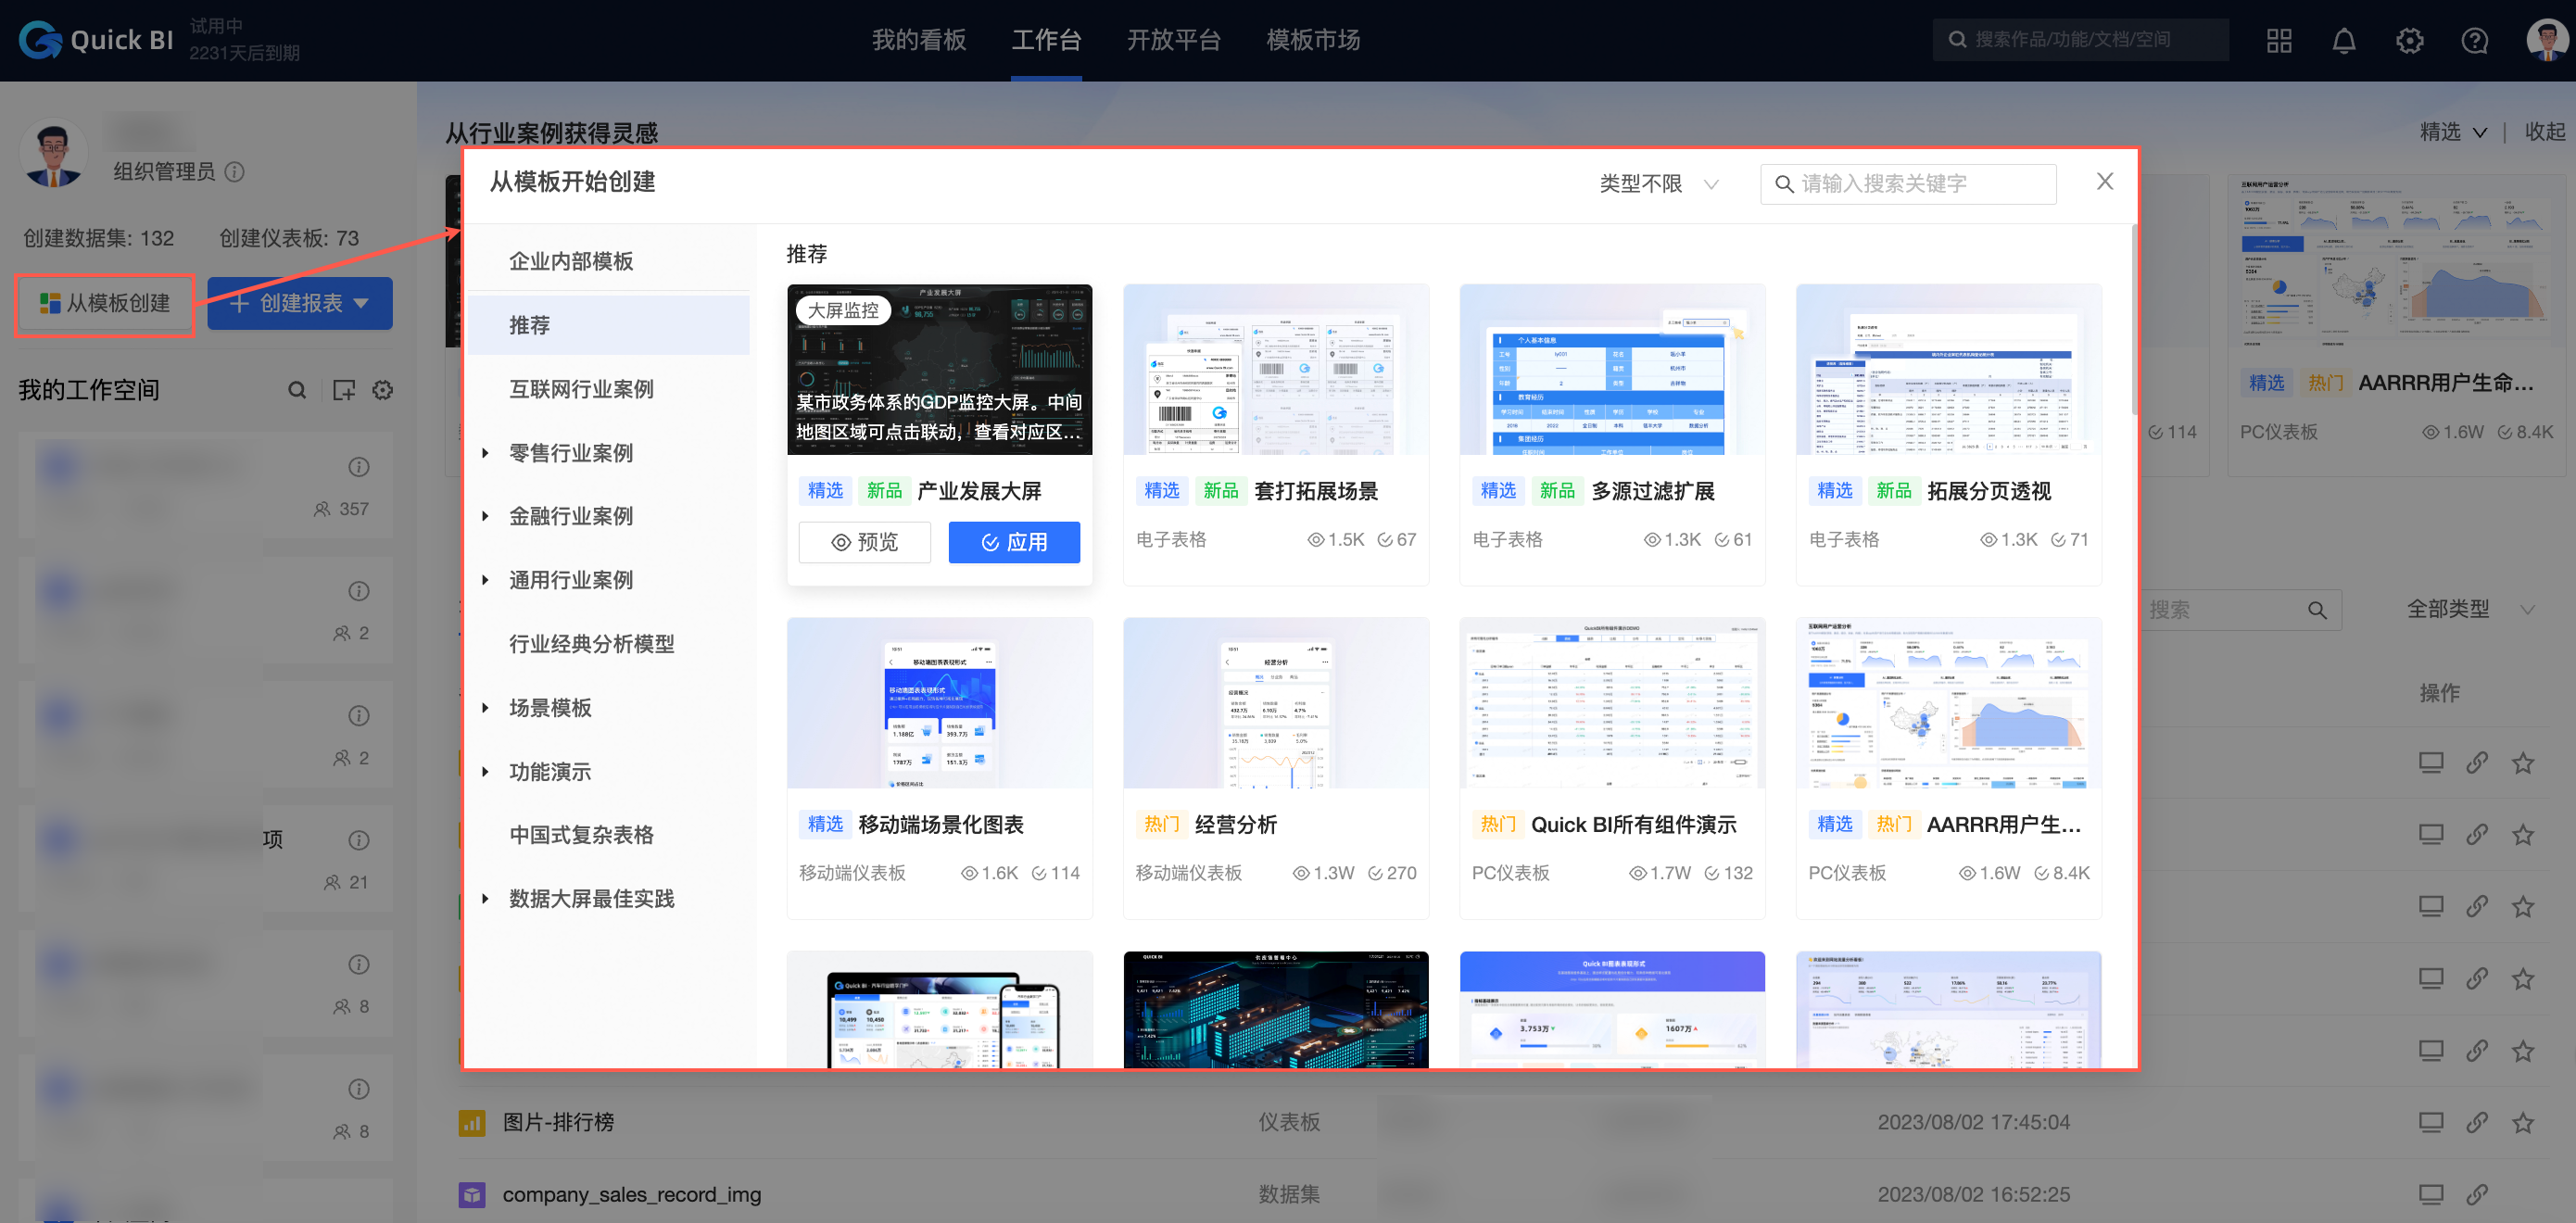Expand the 零售行业案例 category
2576x1223 pixels.
[x=571, y=452]
